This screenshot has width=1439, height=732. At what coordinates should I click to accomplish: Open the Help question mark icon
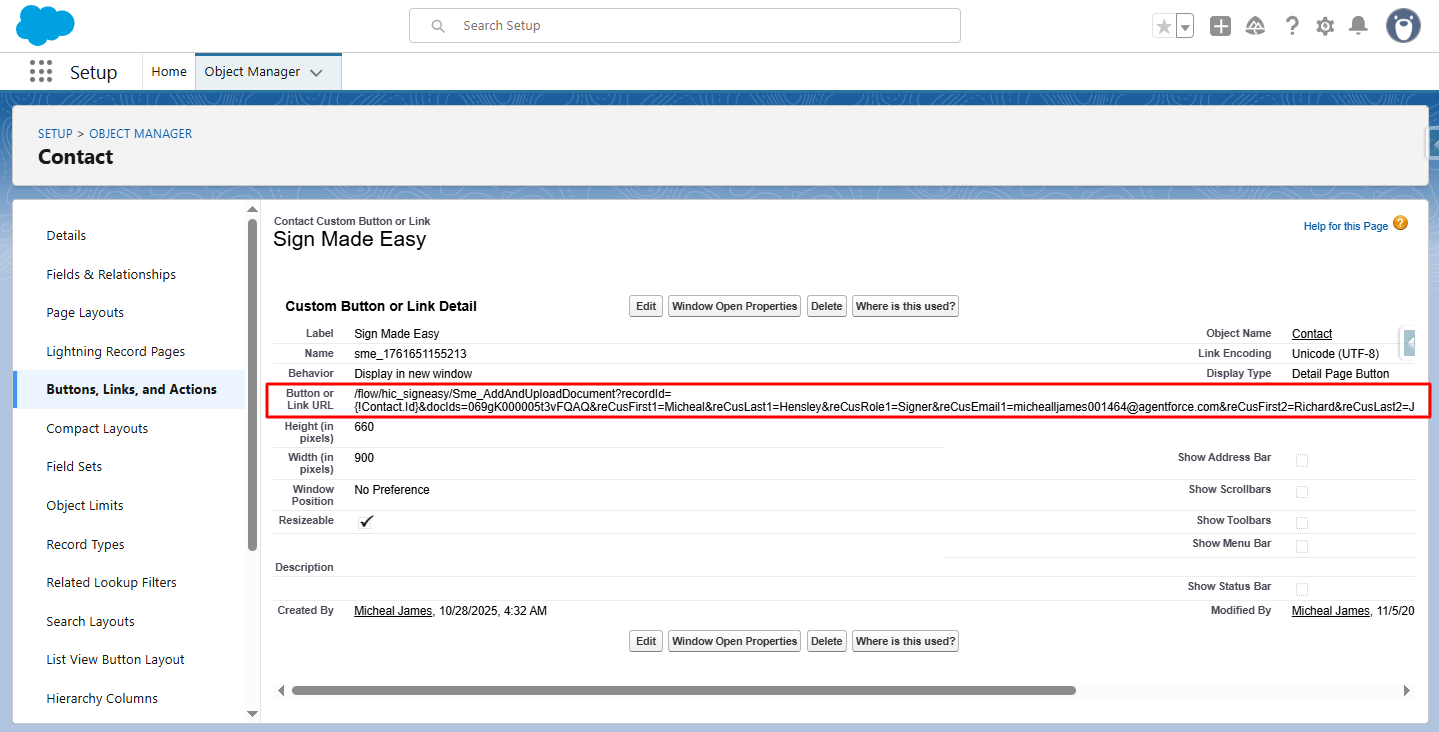(x=1292, y=27)
